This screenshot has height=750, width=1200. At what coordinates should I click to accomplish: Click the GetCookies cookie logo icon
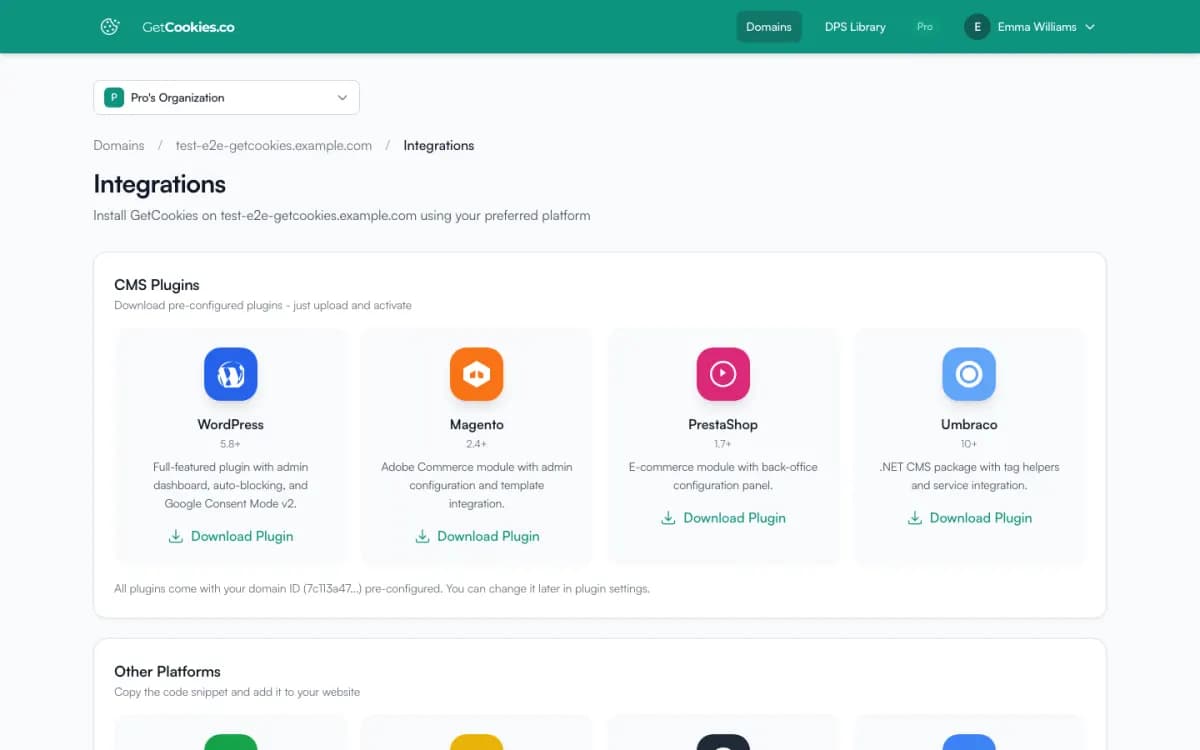110,27
